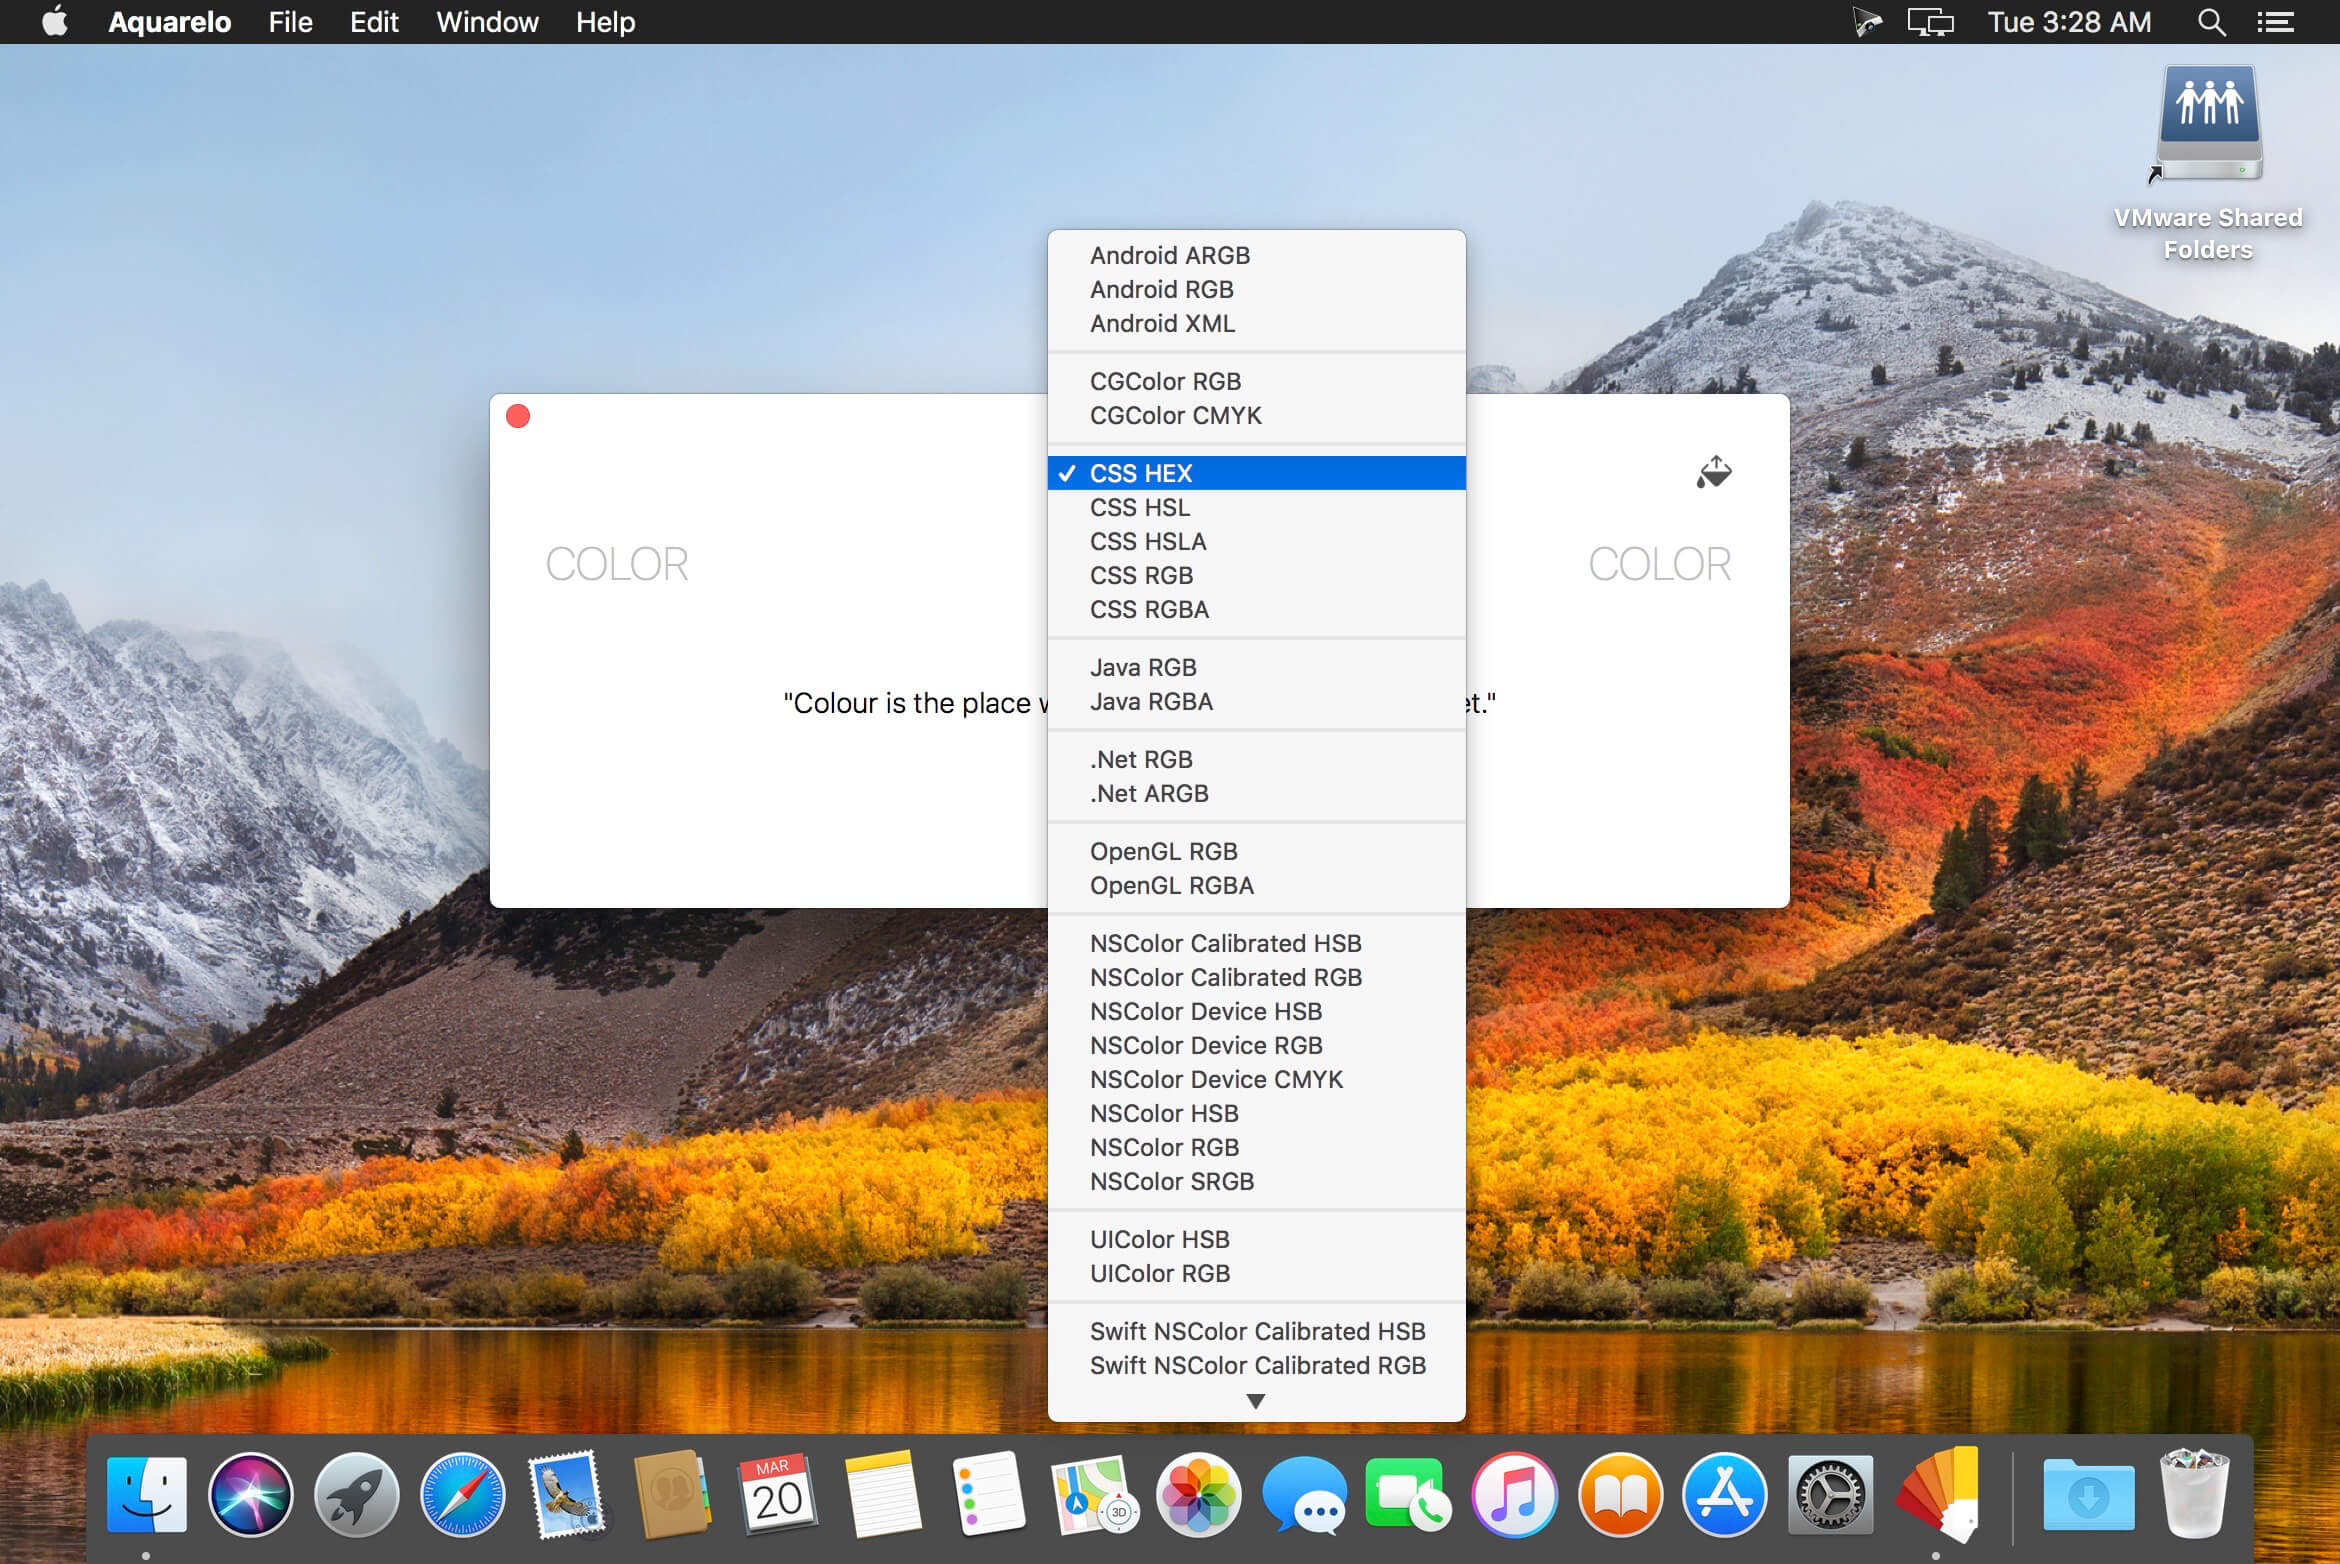Select CSS HEX color format
Image resolution: width=2340 pixels, height=1564 pixels.
click(x=1256, y=471)
